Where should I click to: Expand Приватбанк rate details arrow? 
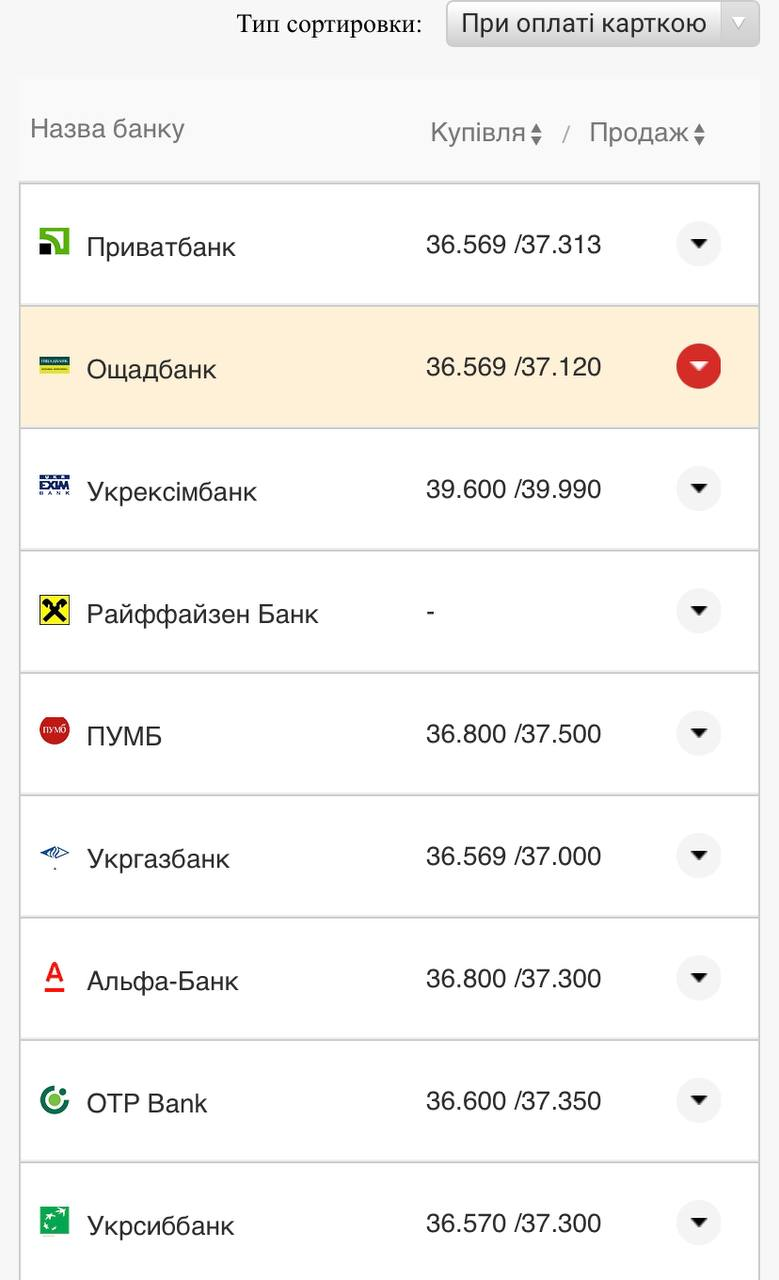click(698, 244)
